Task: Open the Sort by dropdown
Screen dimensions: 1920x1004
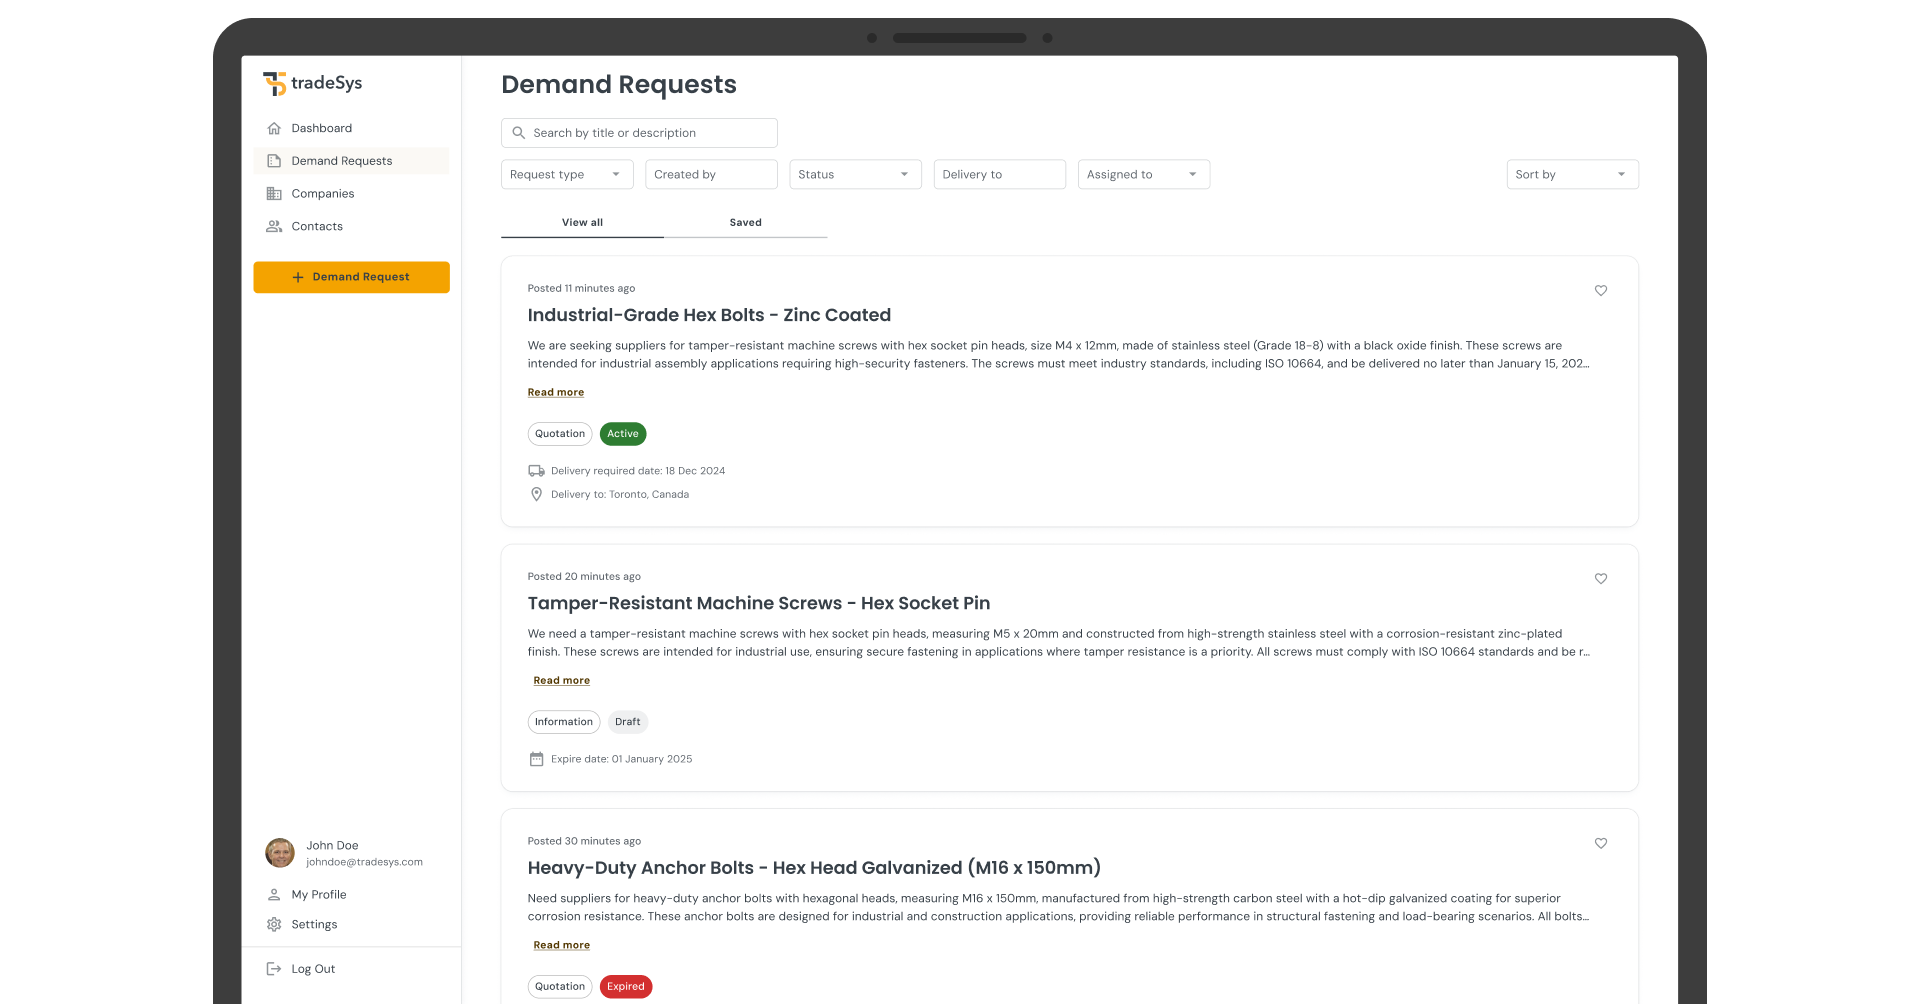Action: point(1571,175)
